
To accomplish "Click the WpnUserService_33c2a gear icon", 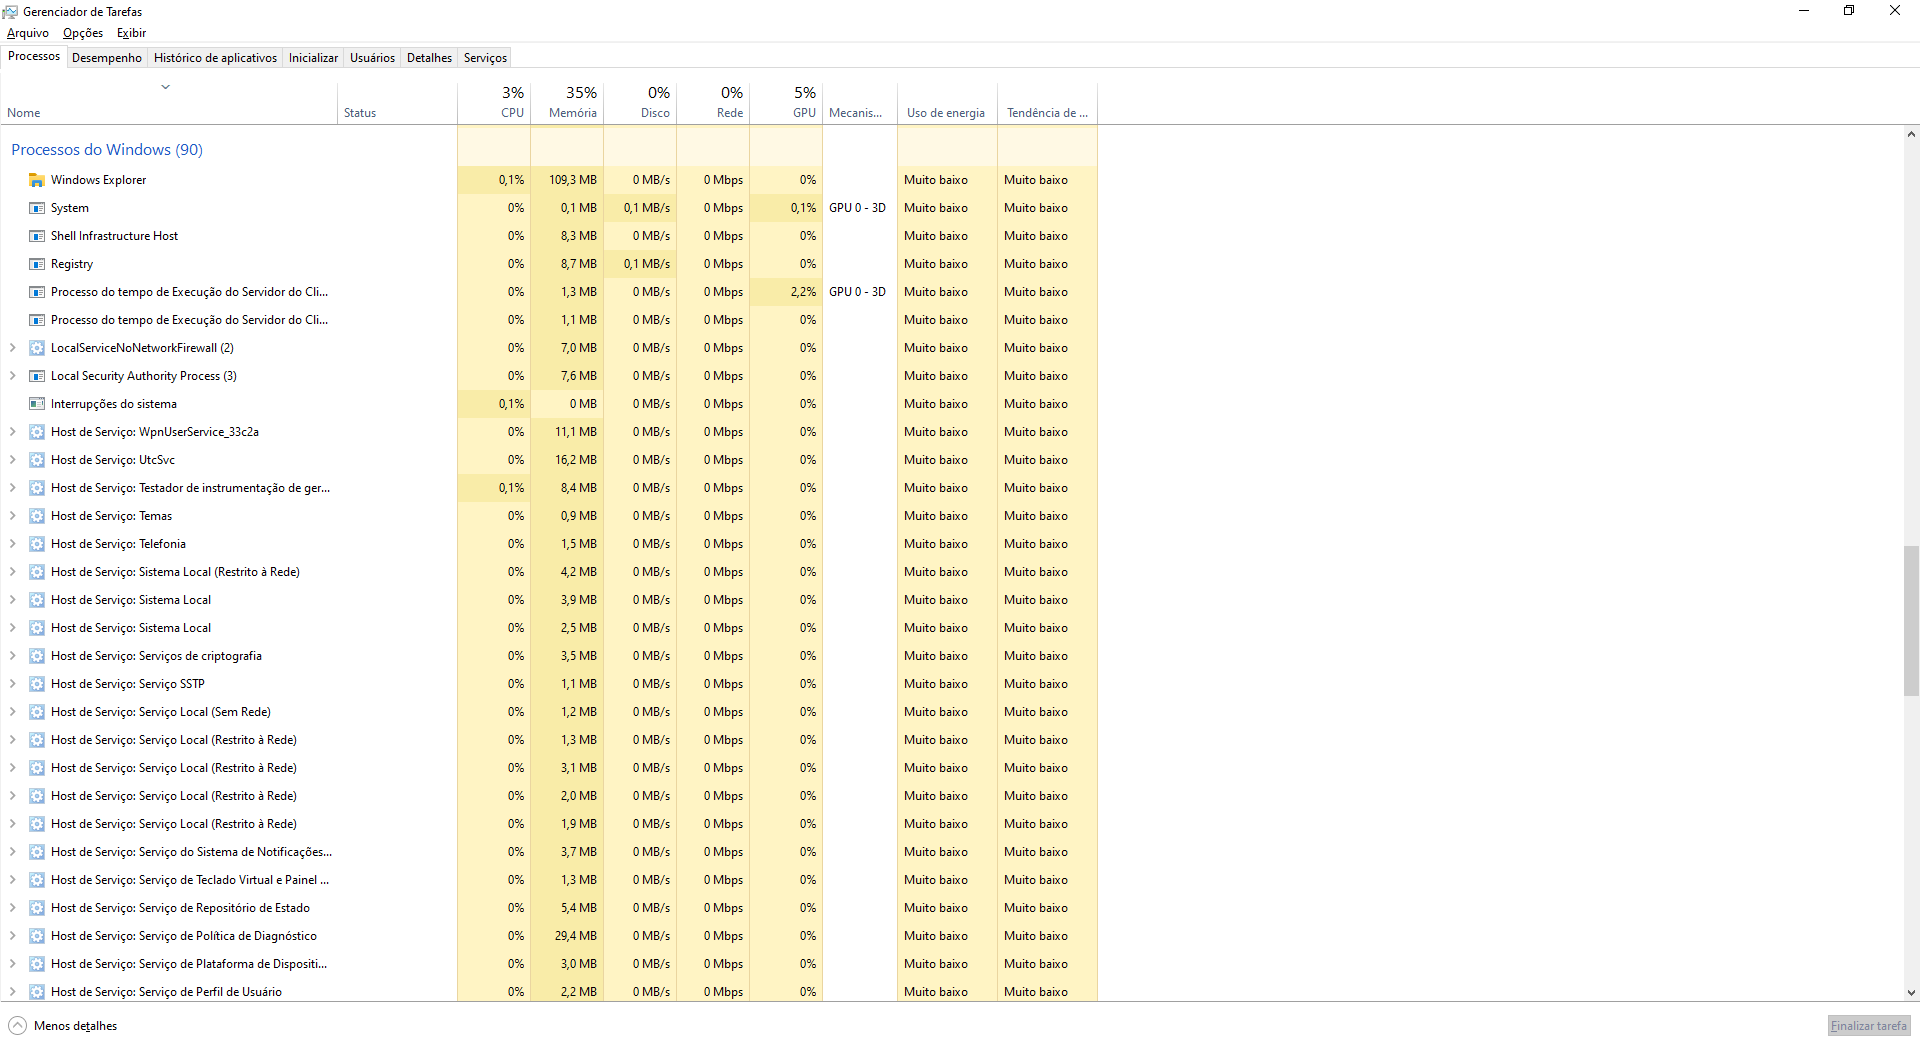I will [37, 432].
